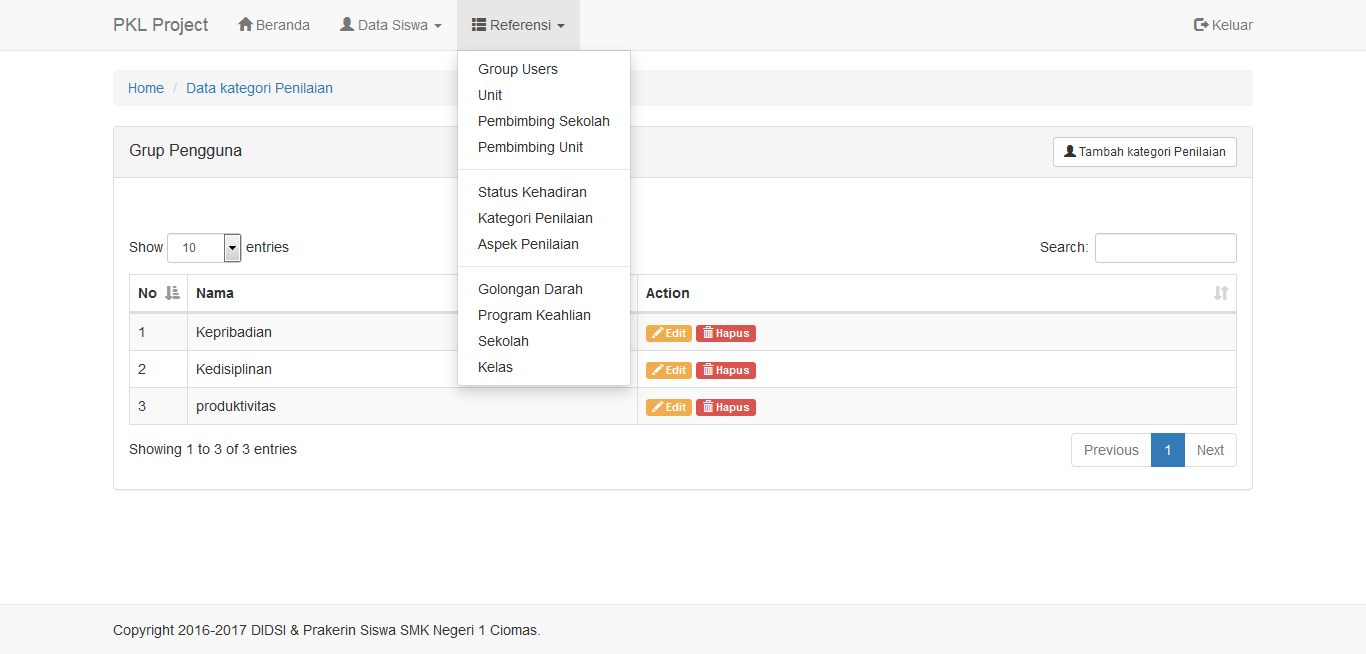The image size is (1366, 654).
Task: Click the Next pagination button
Action: tap(1210, 450)
